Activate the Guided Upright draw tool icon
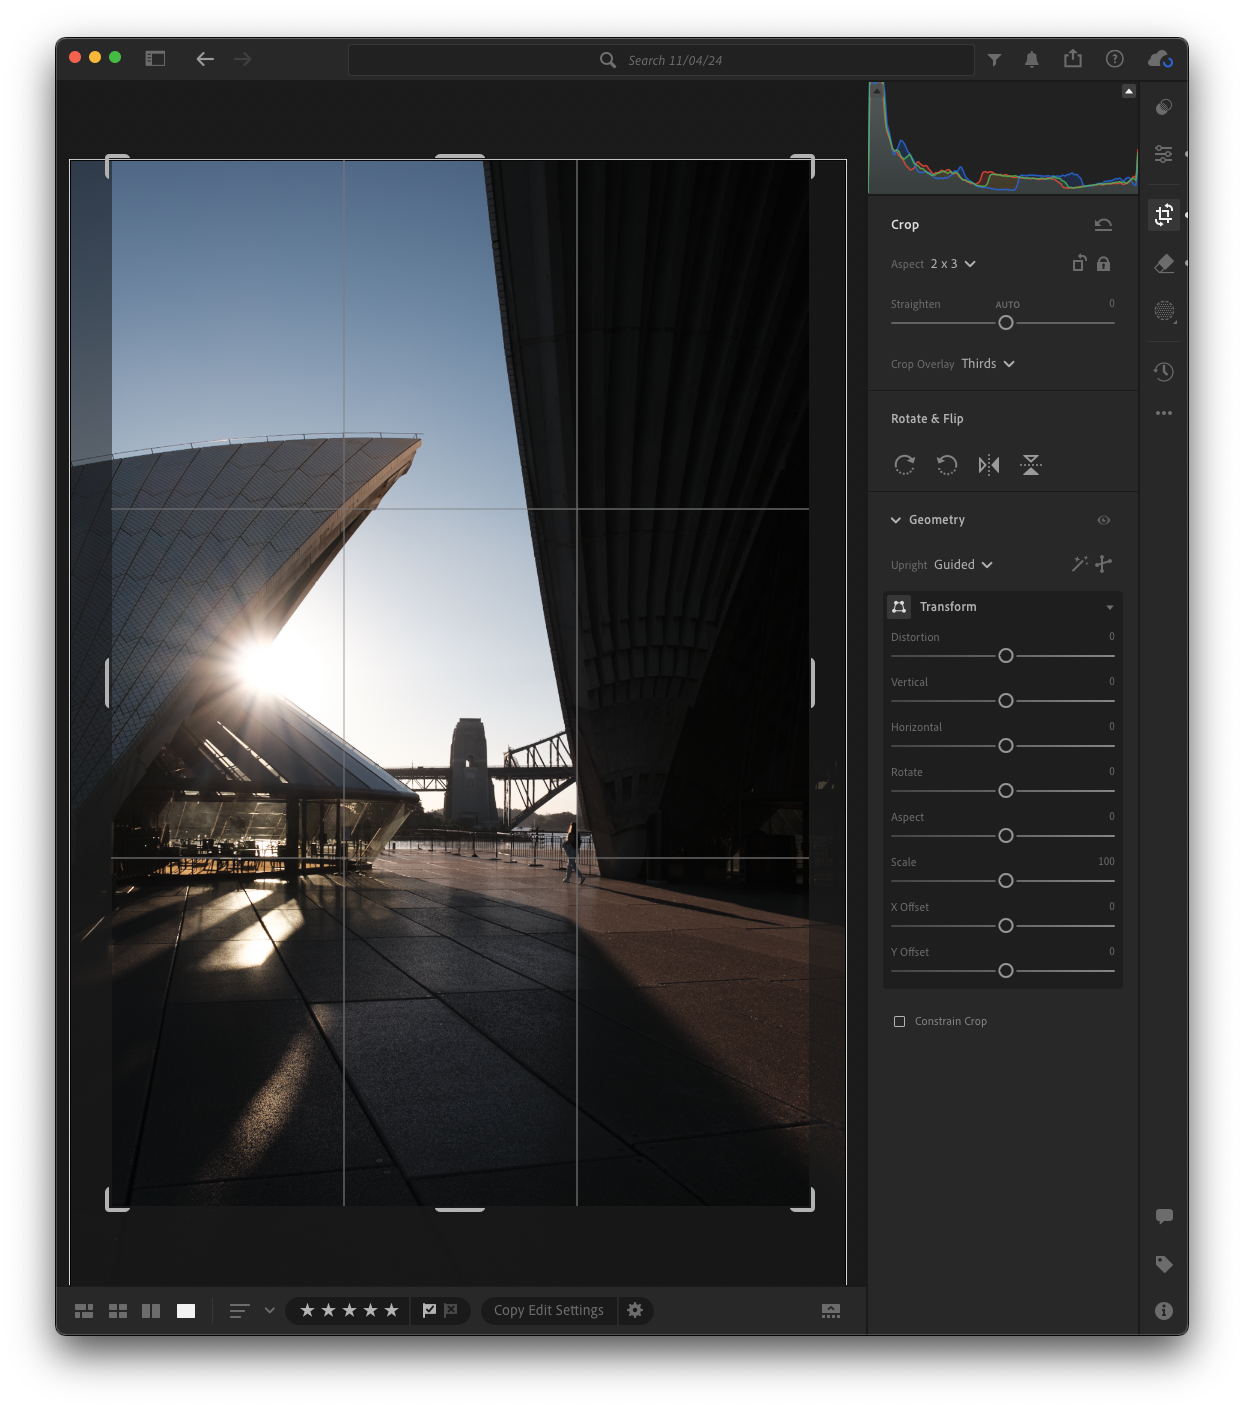The width and height of the screenshot is (1244, 1409). 1104,564
